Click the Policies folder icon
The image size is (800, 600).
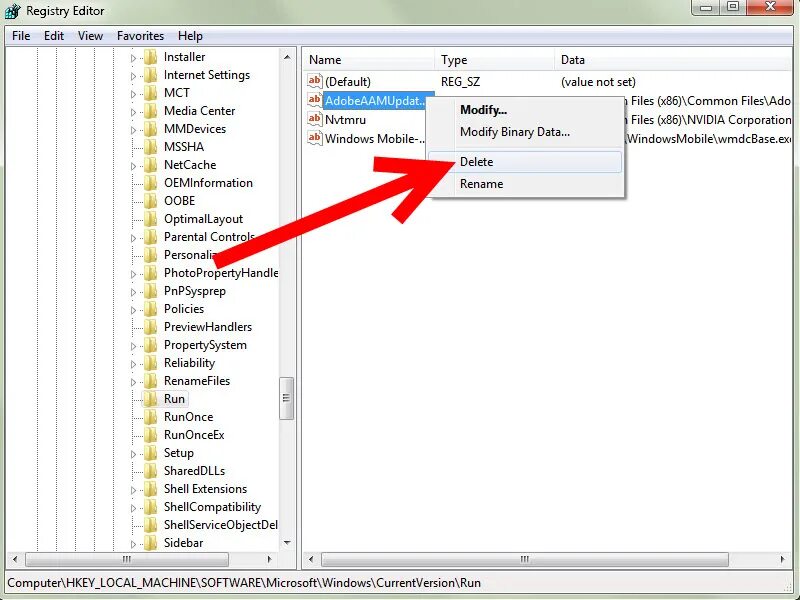click(150, 309)
